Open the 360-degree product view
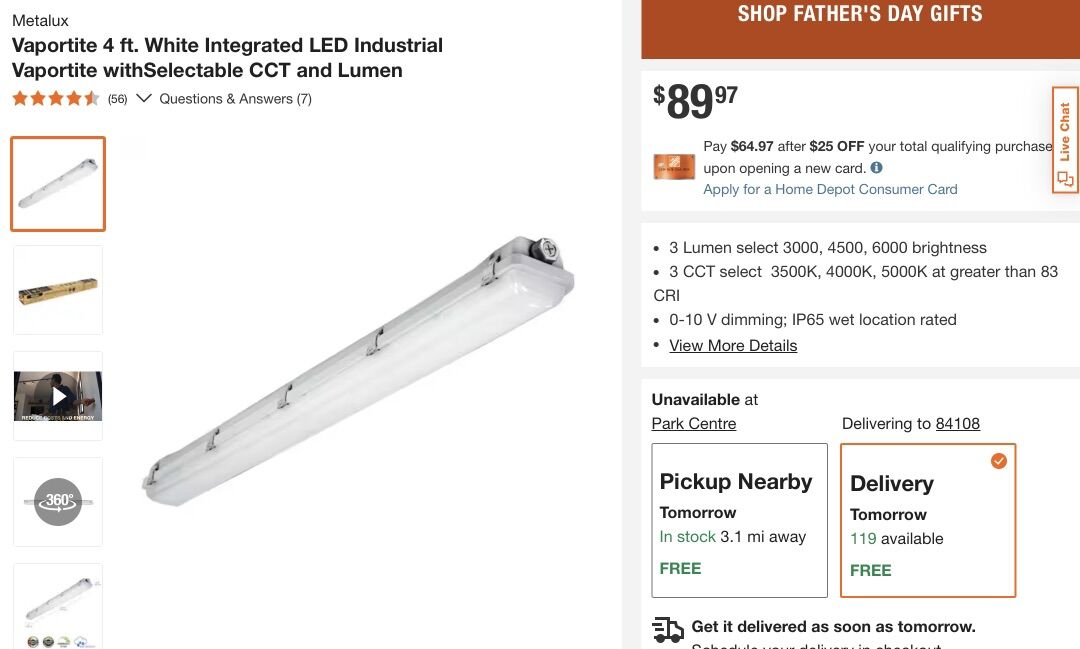This screenshot has height=649, width=1080. pos(57,502)
